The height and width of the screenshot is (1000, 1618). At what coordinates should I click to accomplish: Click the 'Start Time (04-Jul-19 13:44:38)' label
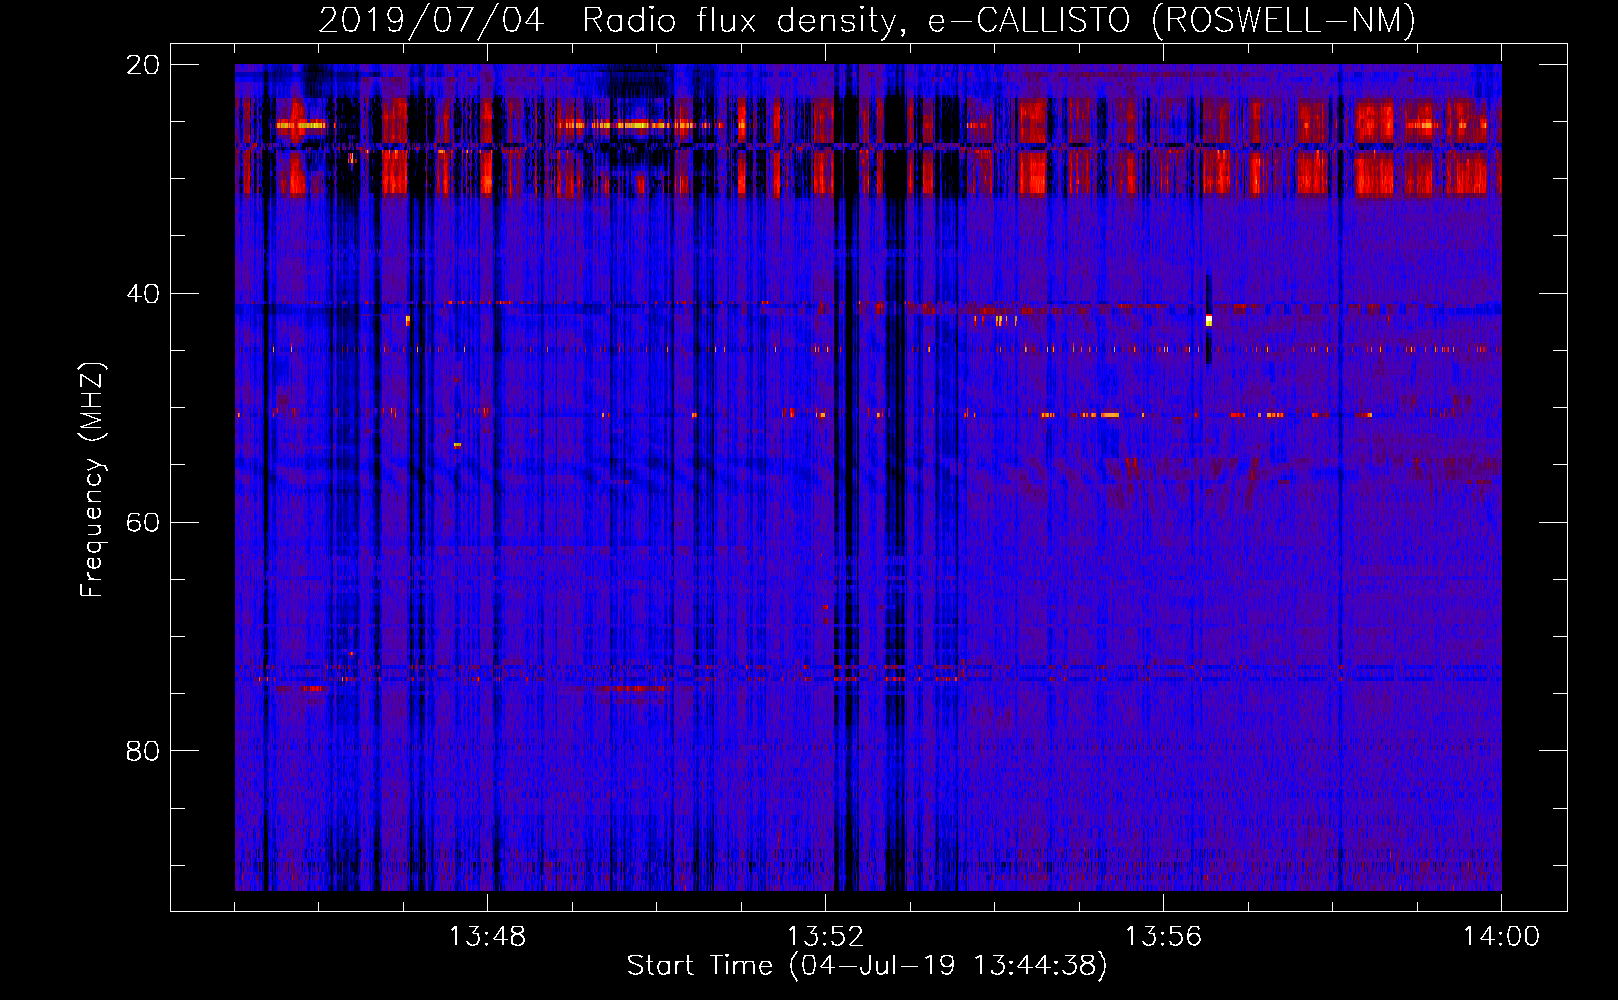point(867,966)
